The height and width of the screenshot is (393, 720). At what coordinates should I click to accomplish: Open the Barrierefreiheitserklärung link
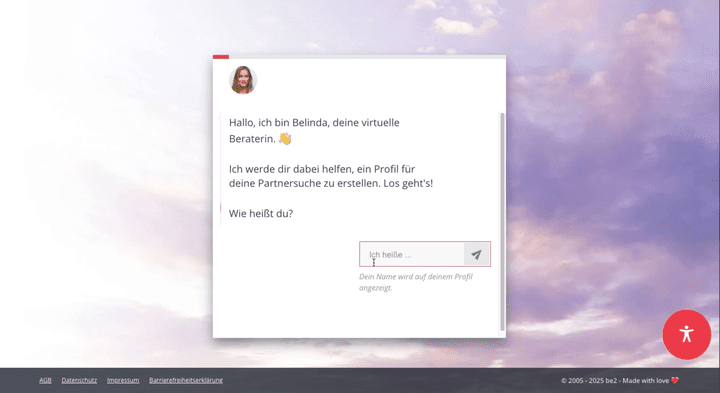coord(186,380)
